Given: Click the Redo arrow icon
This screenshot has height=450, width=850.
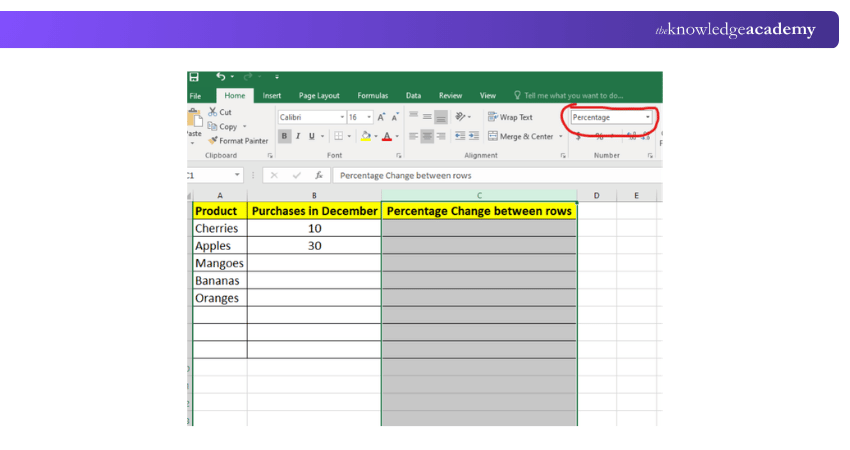Looking at the screenshot, I should click(248, 77).
